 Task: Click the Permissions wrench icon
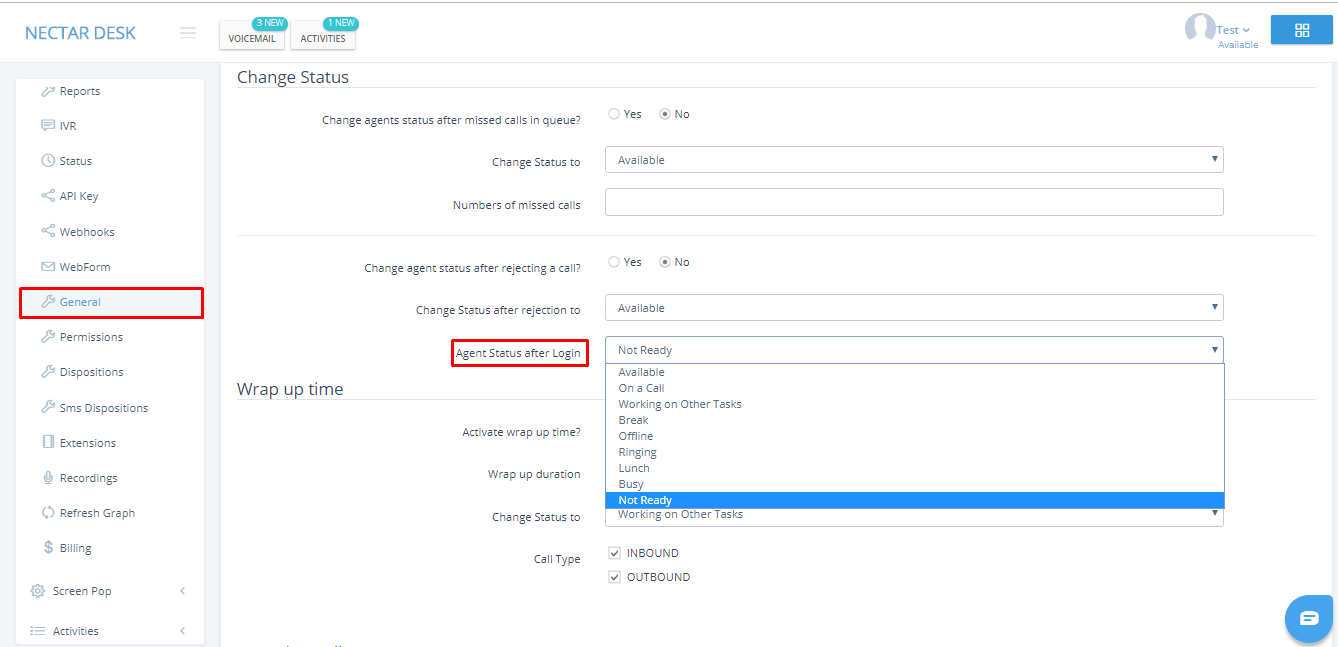click(48, 337)
